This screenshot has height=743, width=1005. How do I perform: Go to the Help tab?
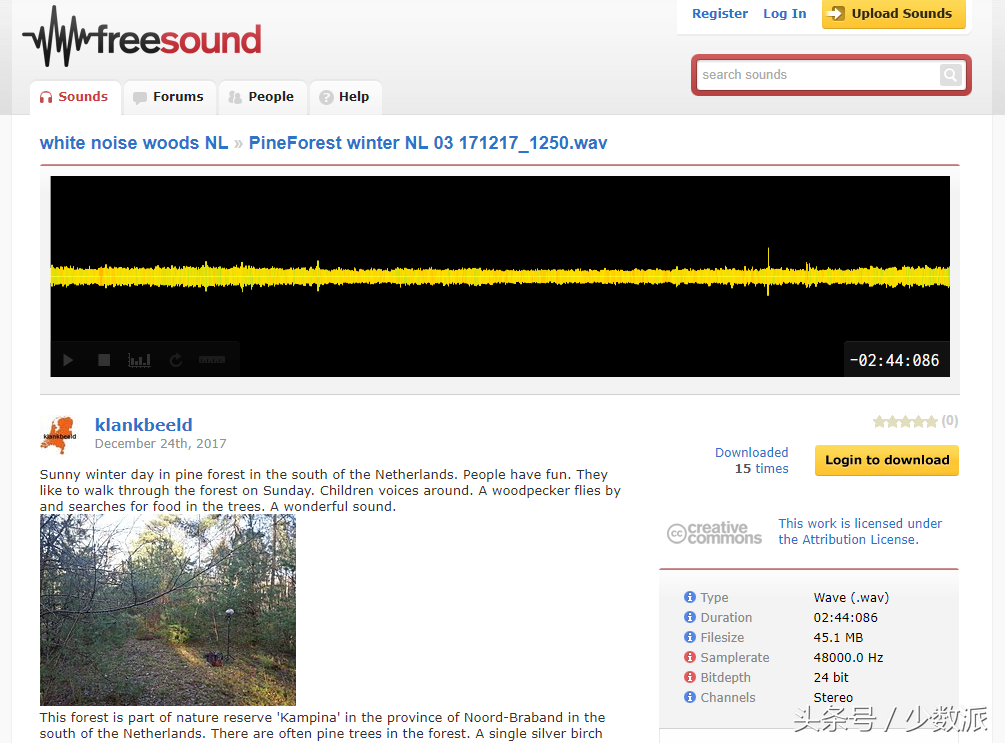click(x=345, y=97)
